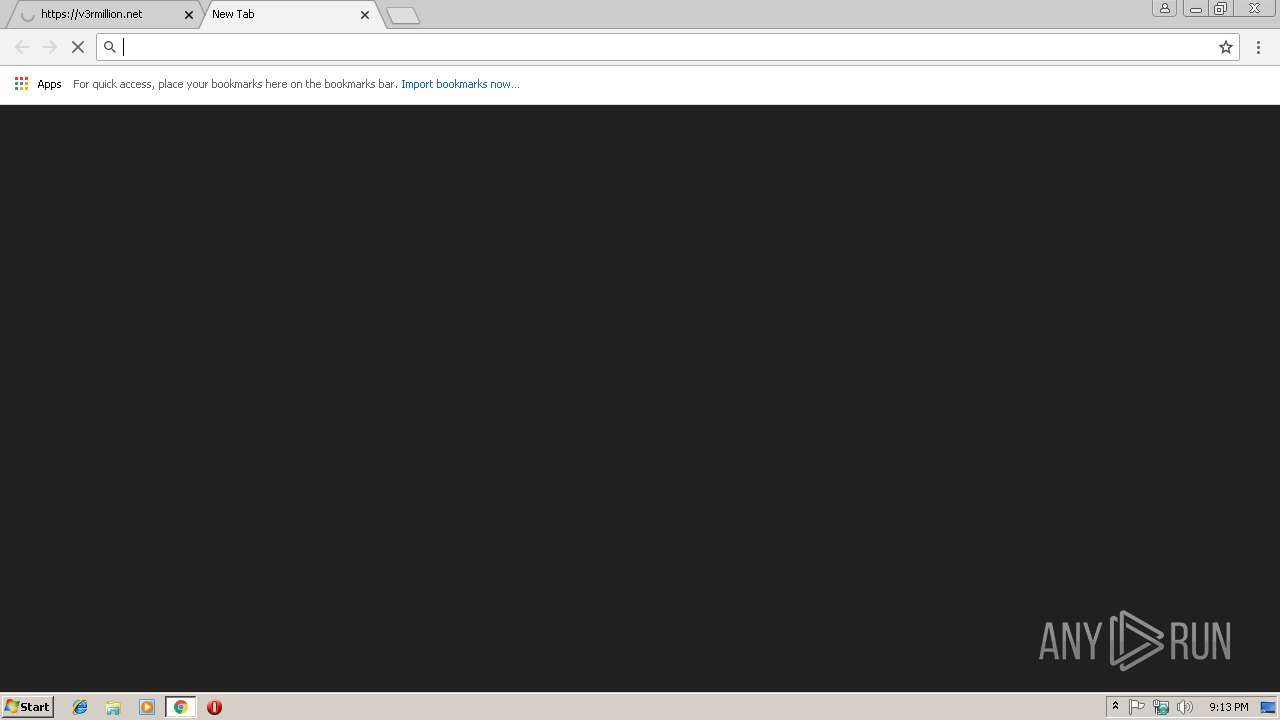
Task: Close the New Tab tab
Action: click(365, 15)
